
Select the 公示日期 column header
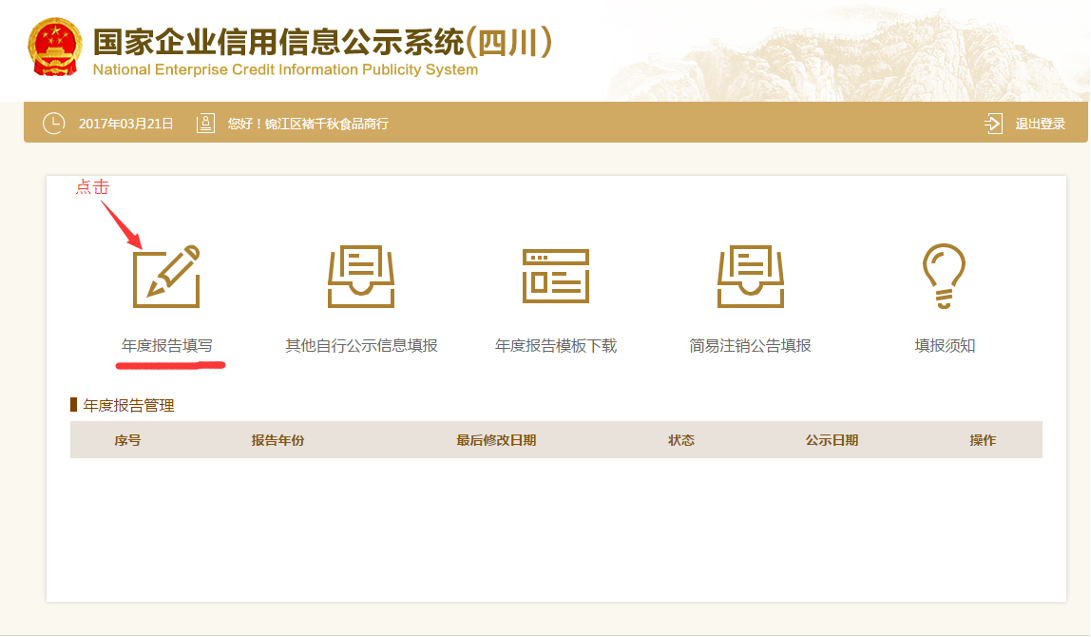click(832, 440)
